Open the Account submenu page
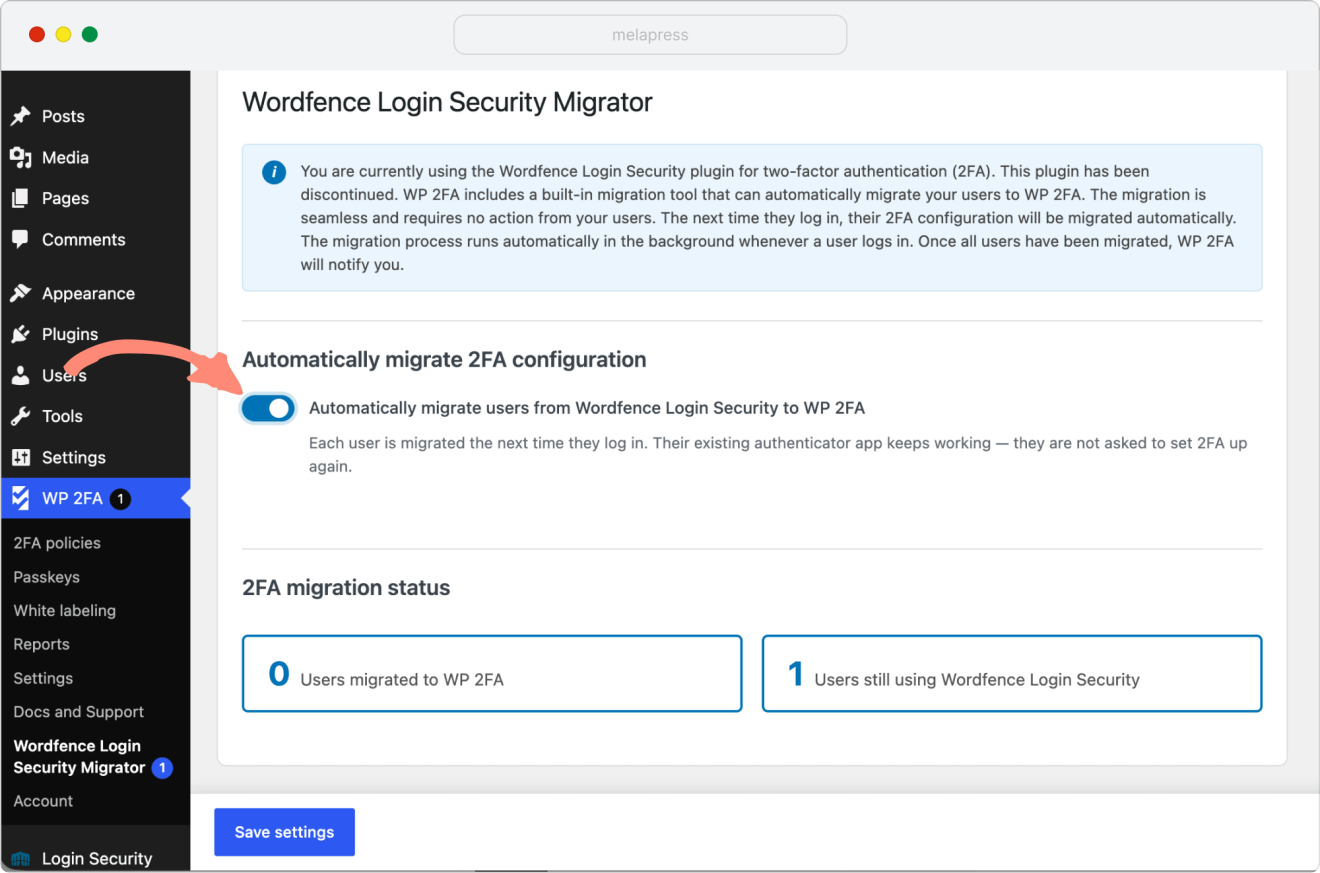The image size is (1320, 873). point(43,801)
